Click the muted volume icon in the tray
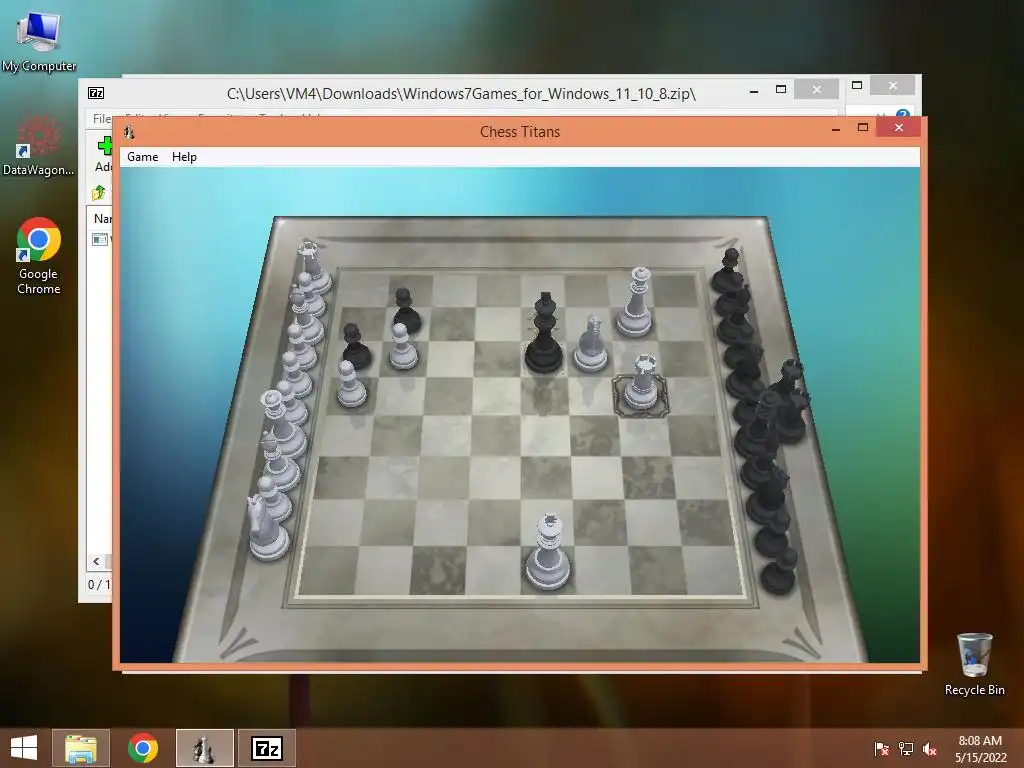 click(x=930, y=749)
